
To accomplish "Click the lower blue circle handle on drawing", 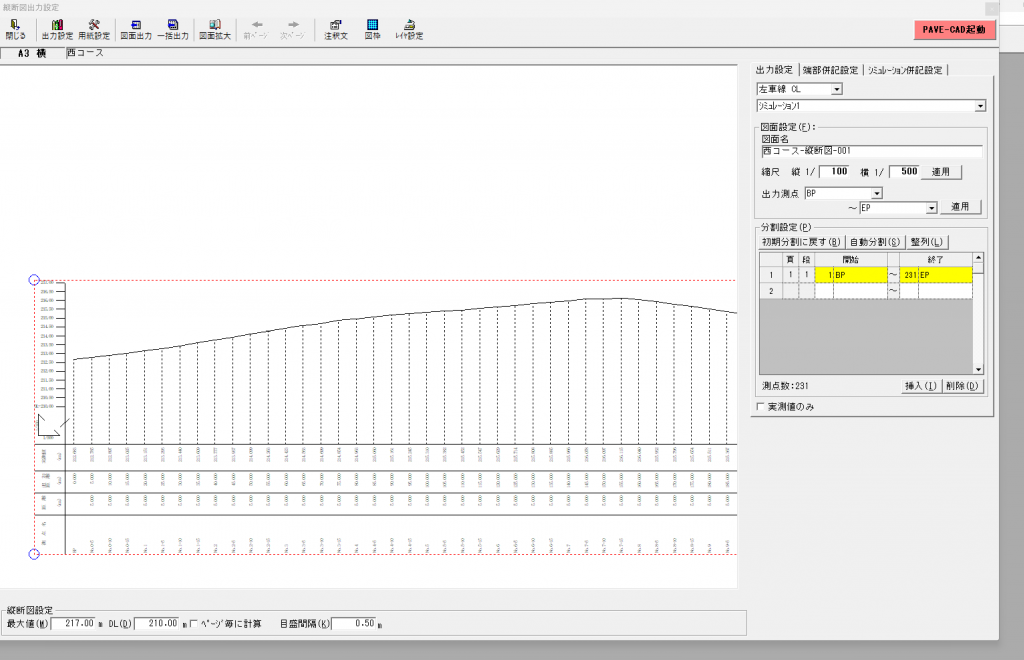I will [x=35, y=554].
